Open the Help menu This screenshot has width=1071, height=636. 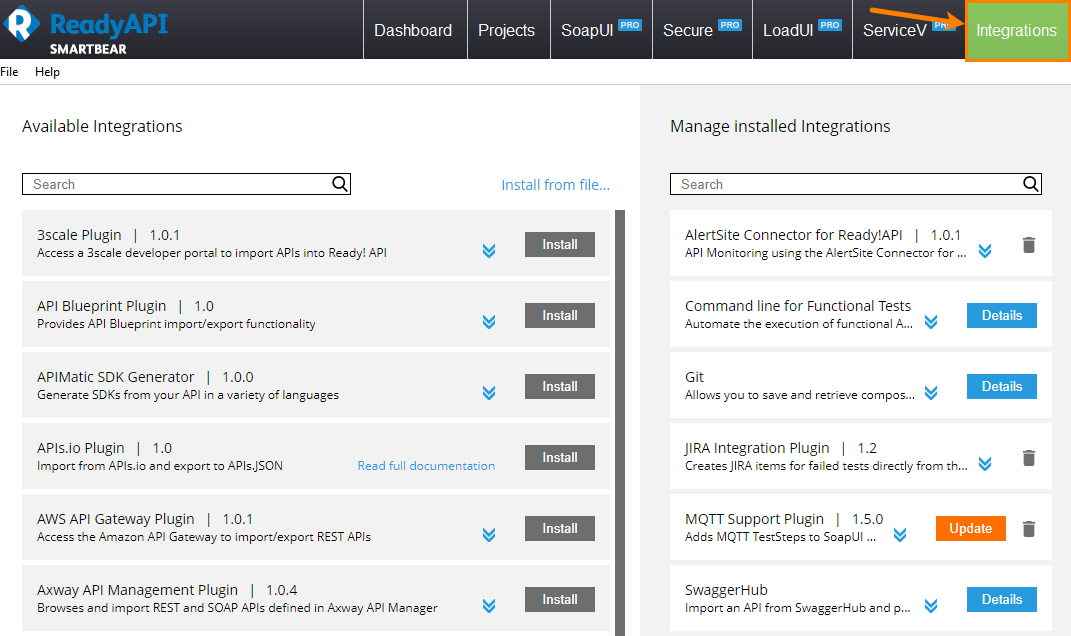pyautogui.click(x=47, y=71)
